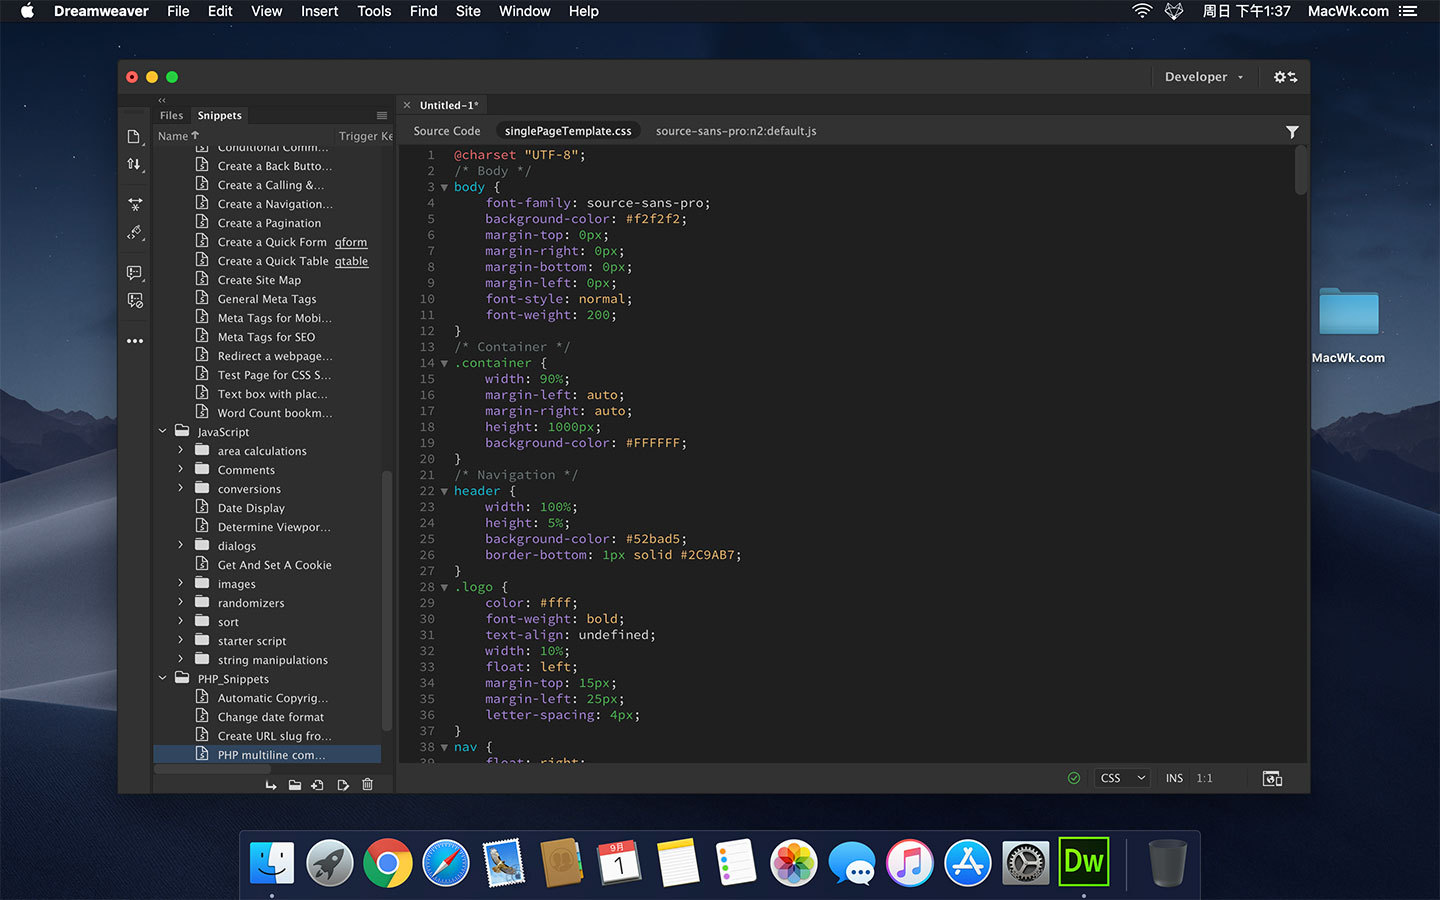Image resolution: width=1440 pixels, height=900 pixels.
Task: Open the CSS language dropdown in status bar
Action: click(1122, 778)
